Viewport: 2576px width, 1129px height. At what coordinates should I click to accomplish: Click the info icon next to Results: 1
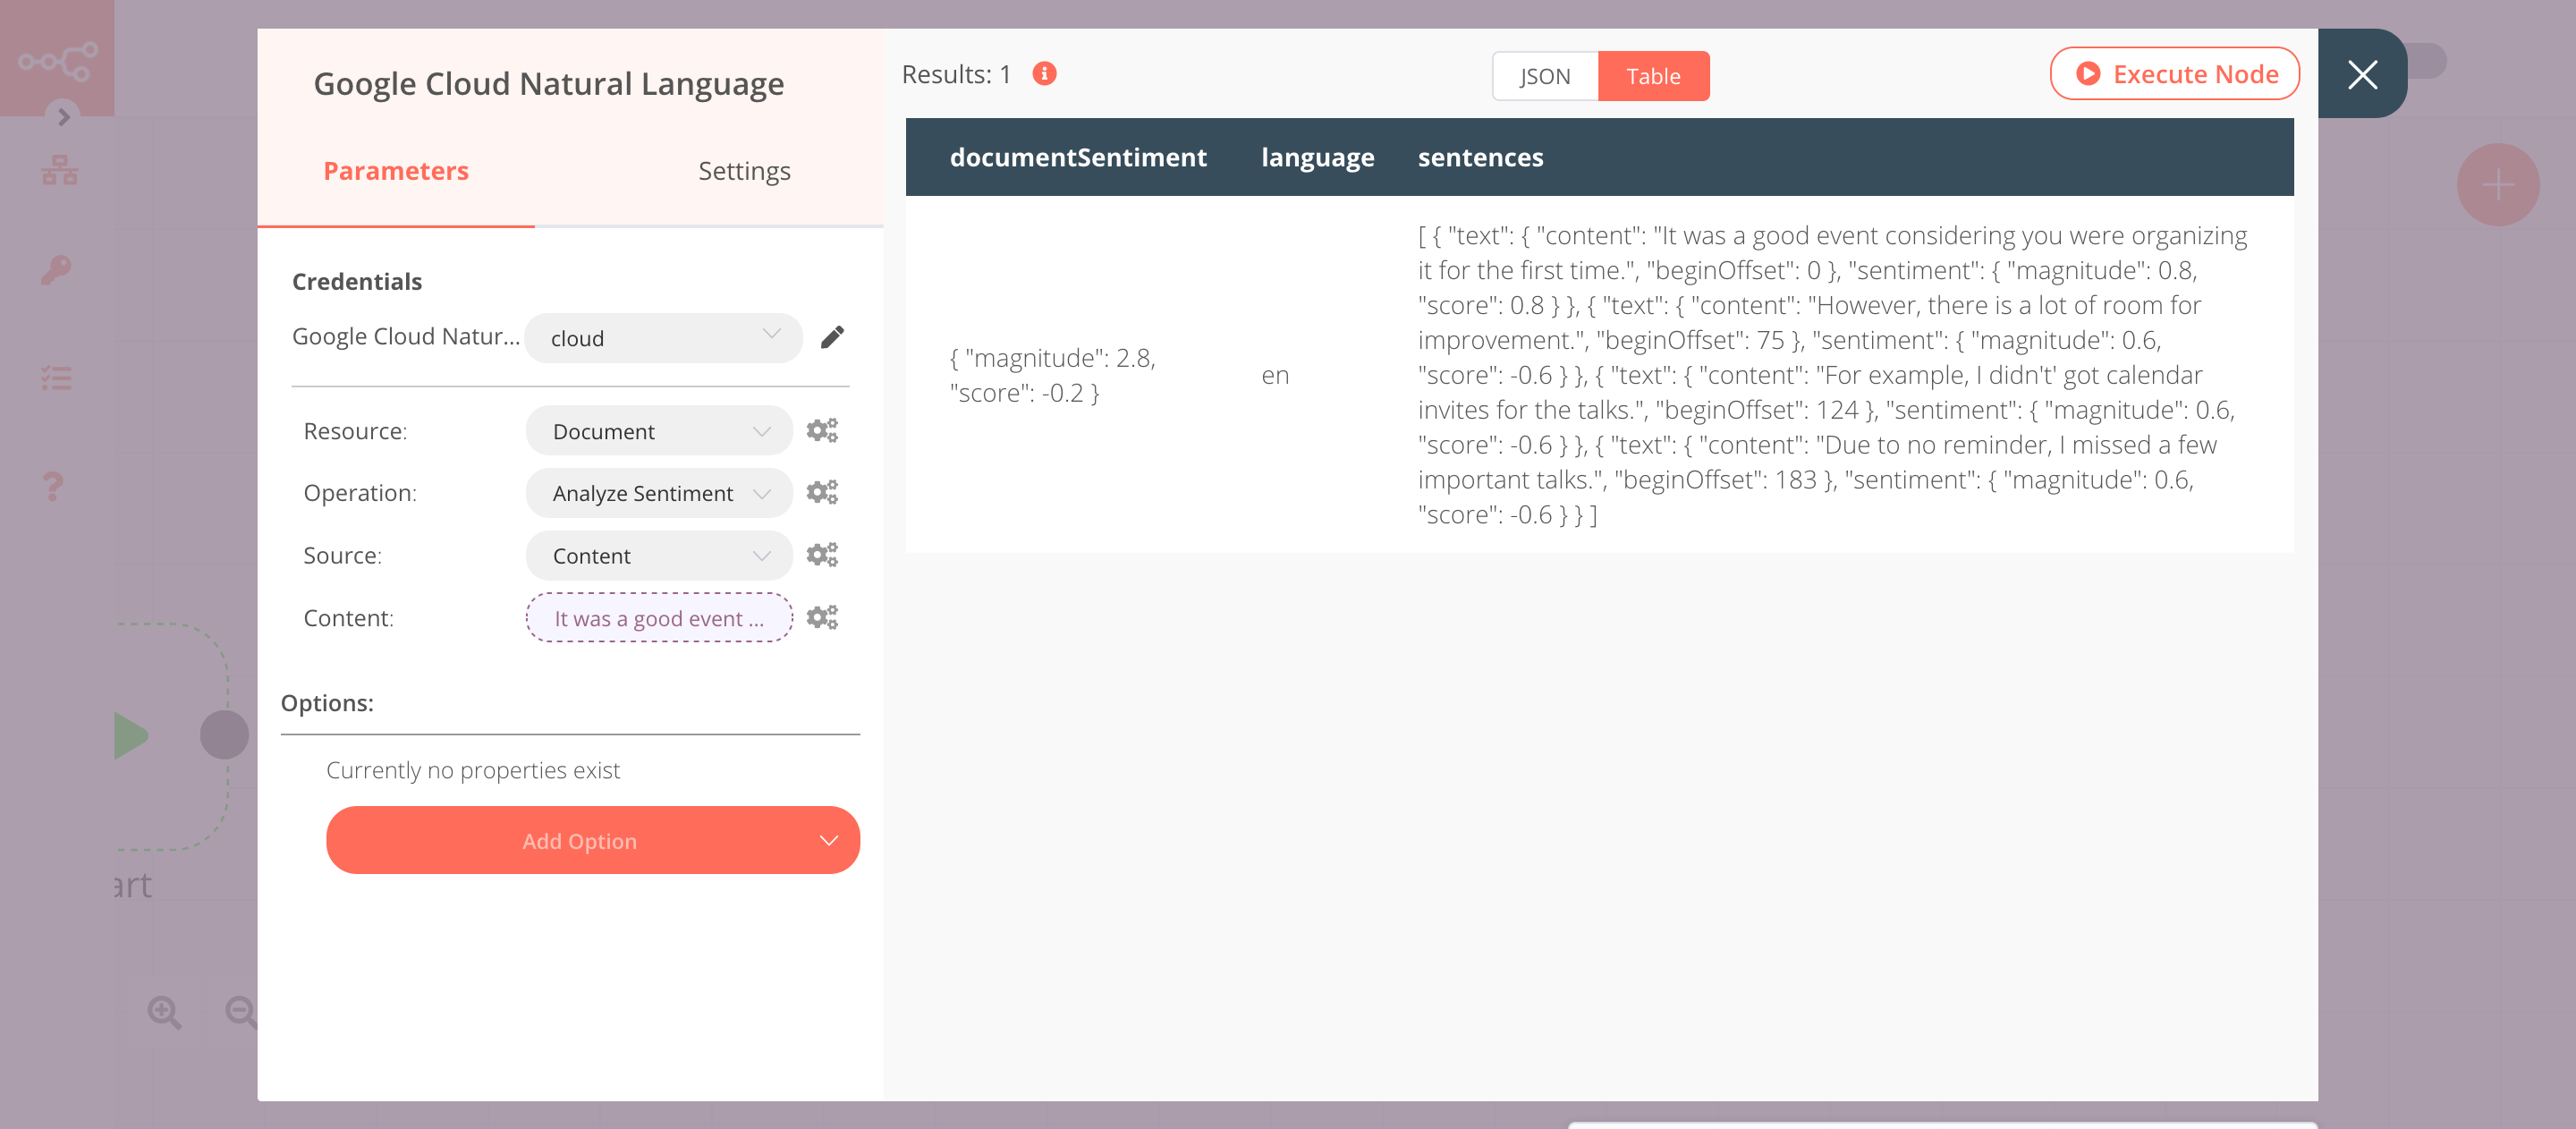1043,73
